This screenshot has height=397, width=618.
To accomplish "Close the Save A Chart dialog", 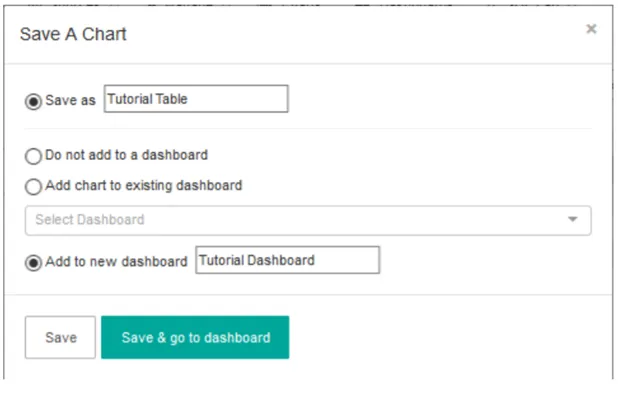I will [x=591, y=29].
